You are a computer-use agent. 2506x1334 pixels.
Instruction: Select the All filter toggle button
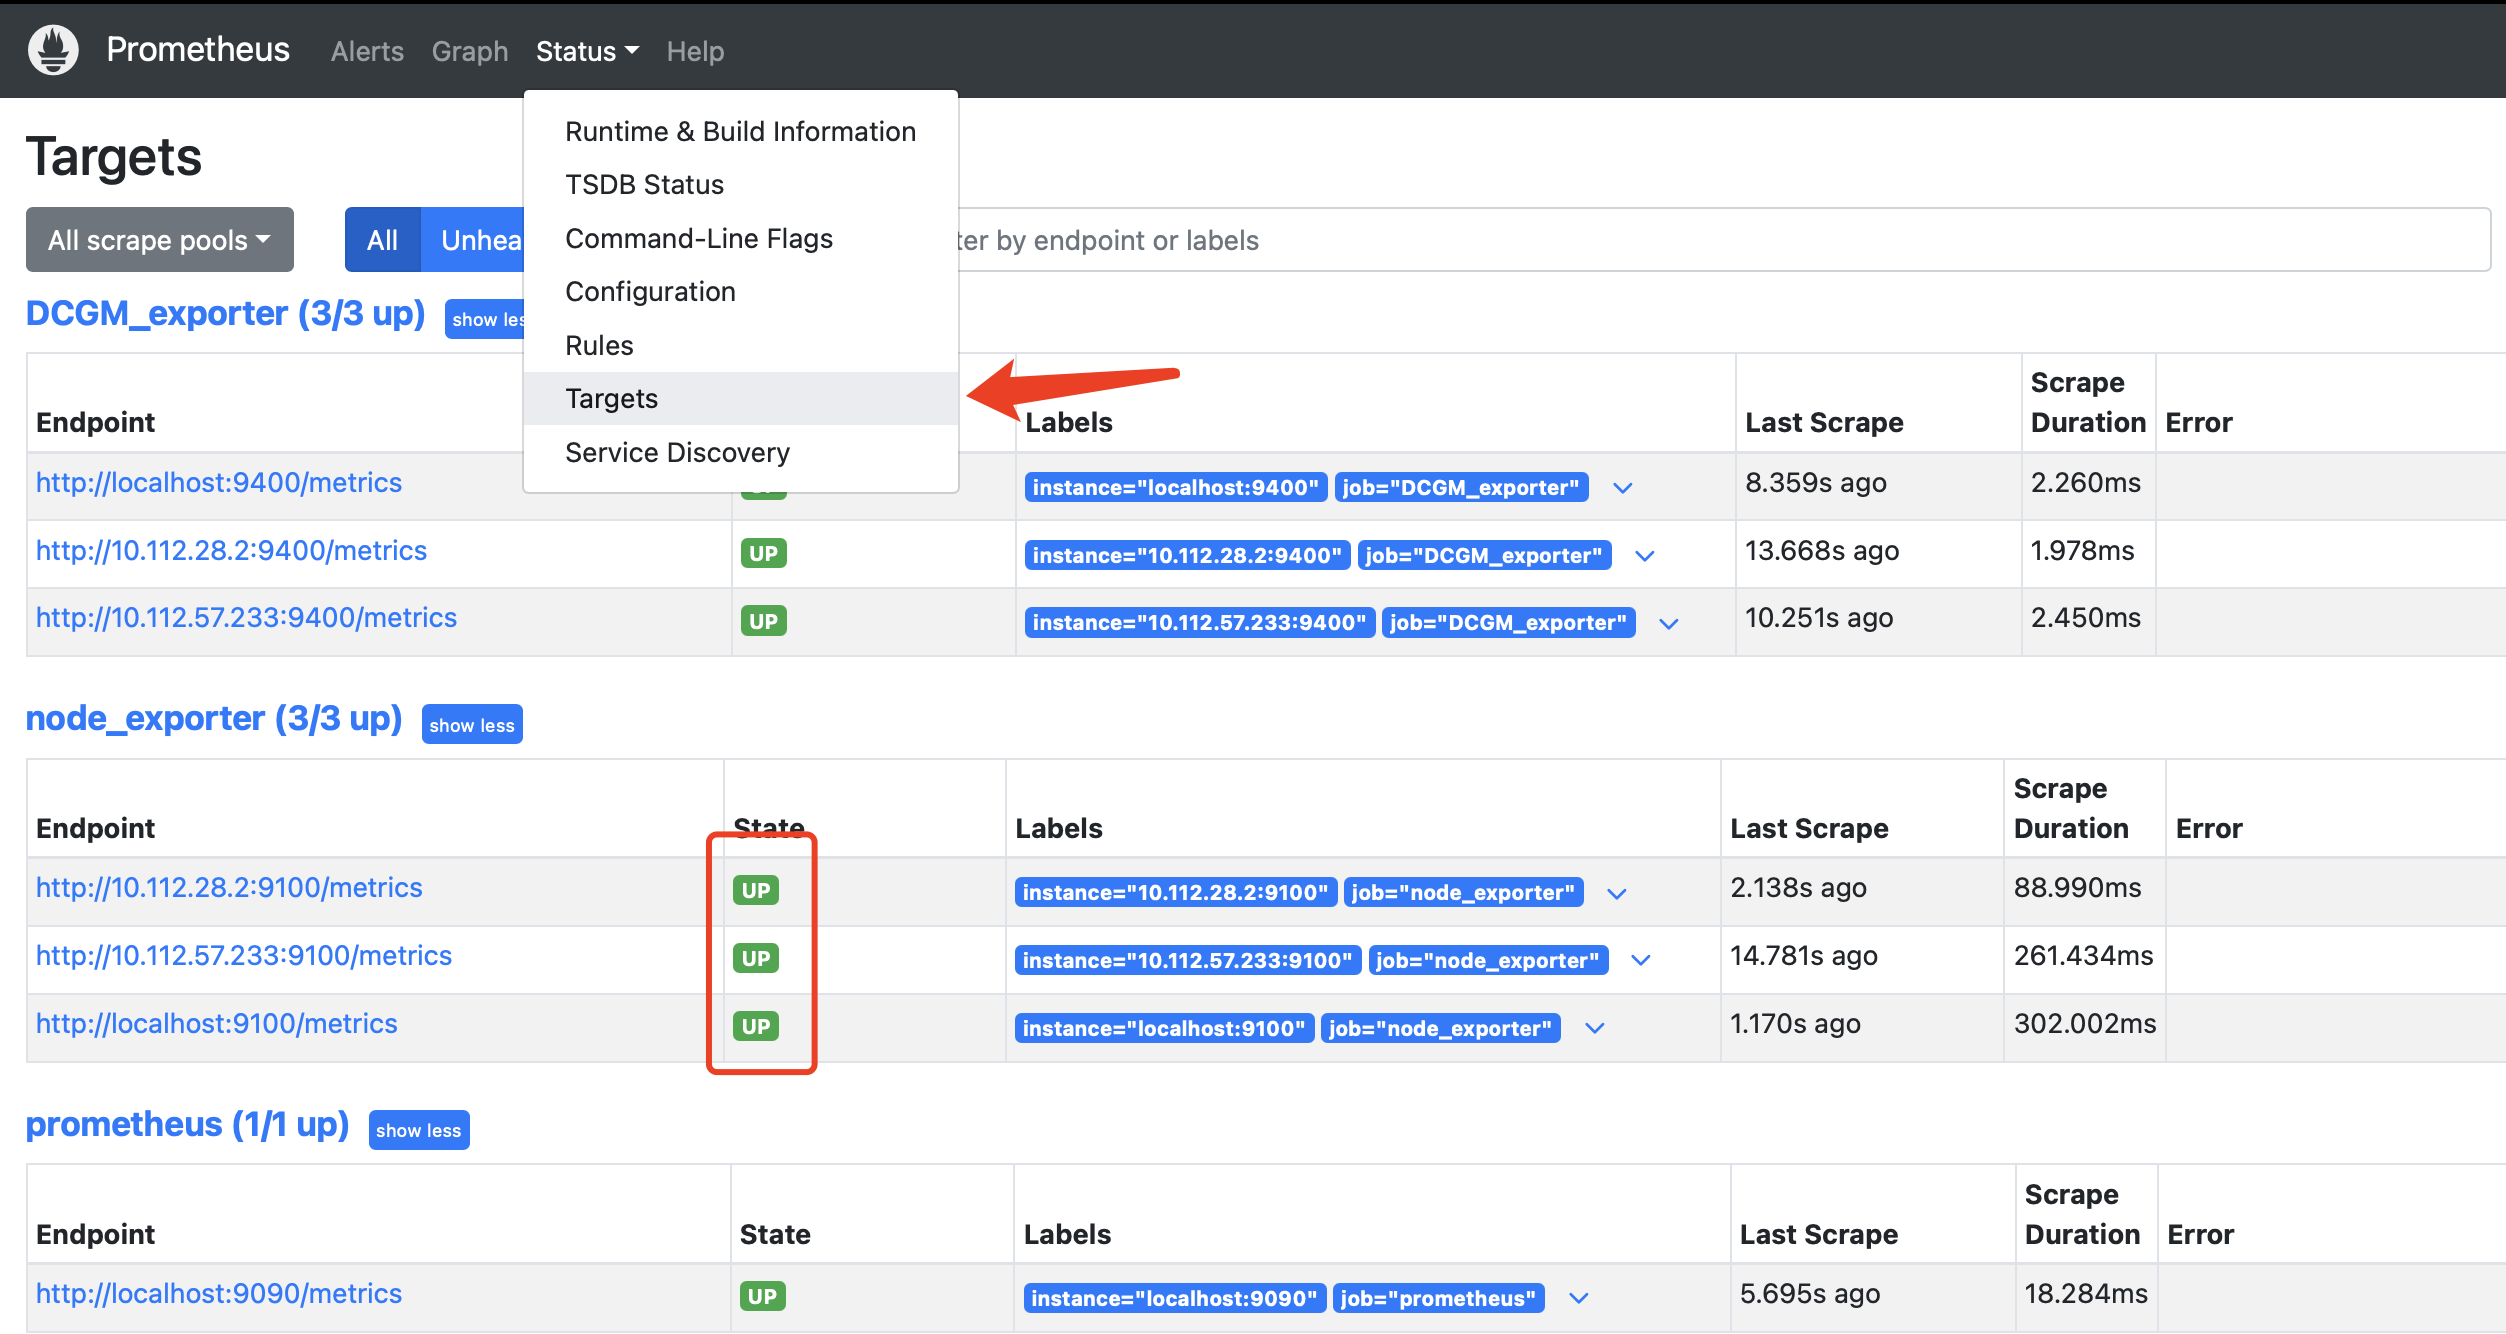pos(382,240)
